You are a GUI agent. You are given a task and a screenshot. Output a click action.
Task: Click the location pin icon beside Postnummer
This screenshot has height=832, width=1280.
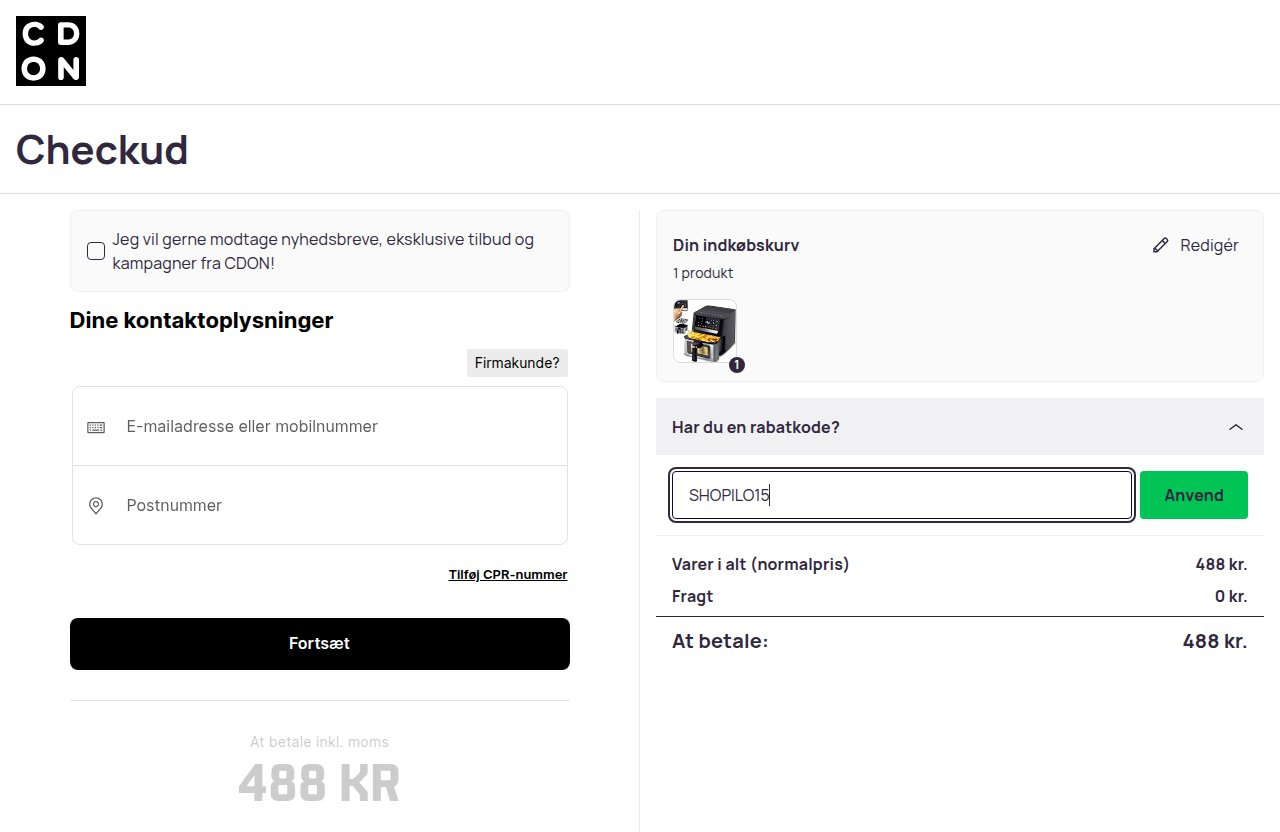click(96, 506)
